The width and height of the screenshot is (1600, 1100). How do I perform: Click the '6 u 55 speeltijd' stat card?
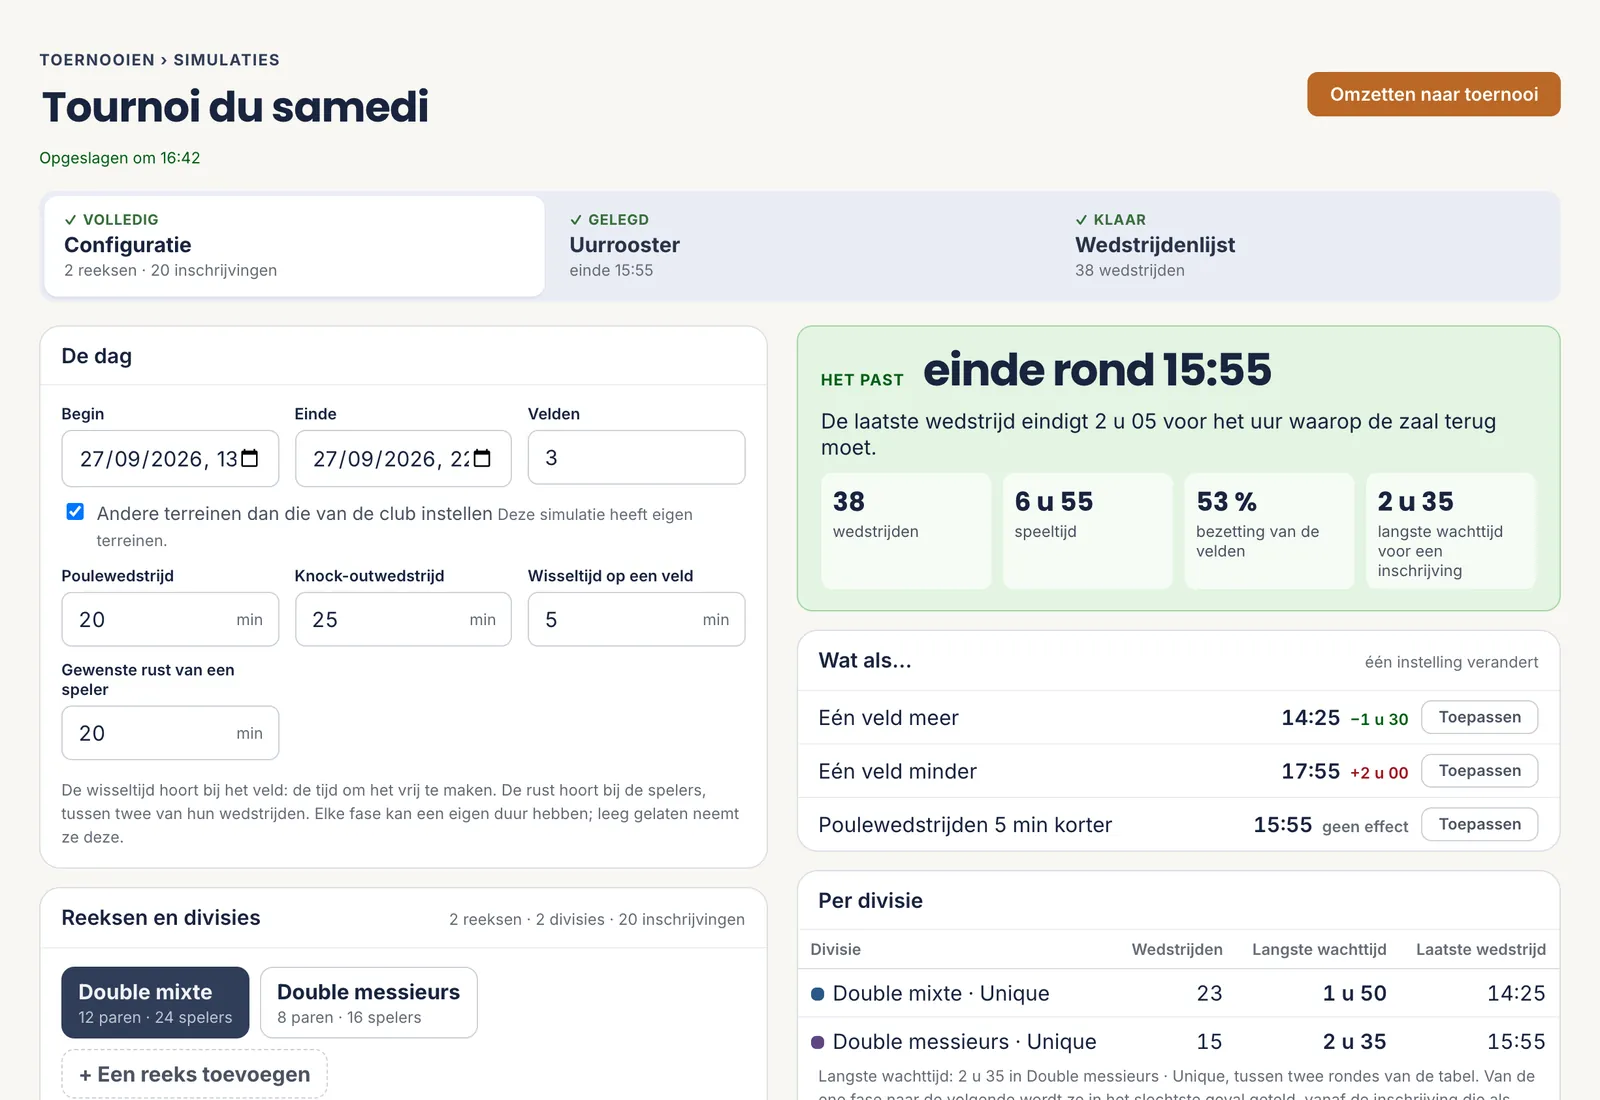[1087, 531]
